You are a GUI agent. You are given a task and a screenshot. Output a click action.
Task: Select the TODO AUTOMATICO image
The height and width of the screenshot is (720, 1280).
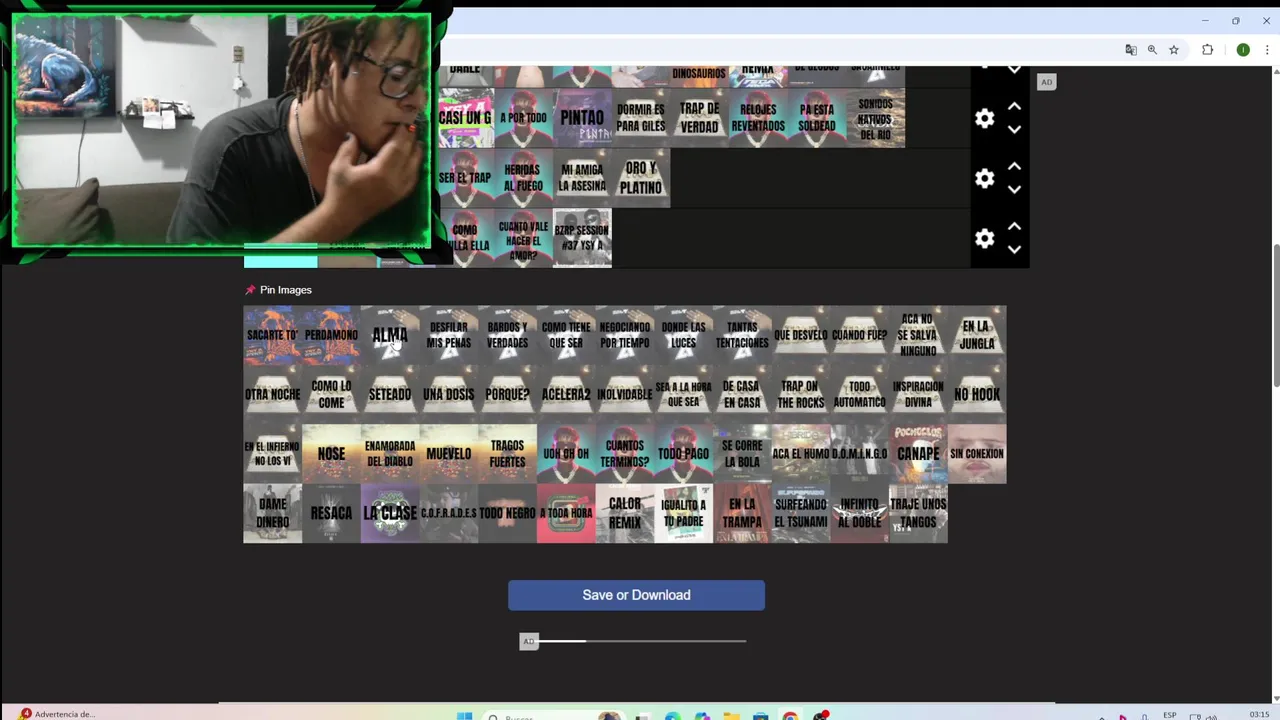coord(860,394)
